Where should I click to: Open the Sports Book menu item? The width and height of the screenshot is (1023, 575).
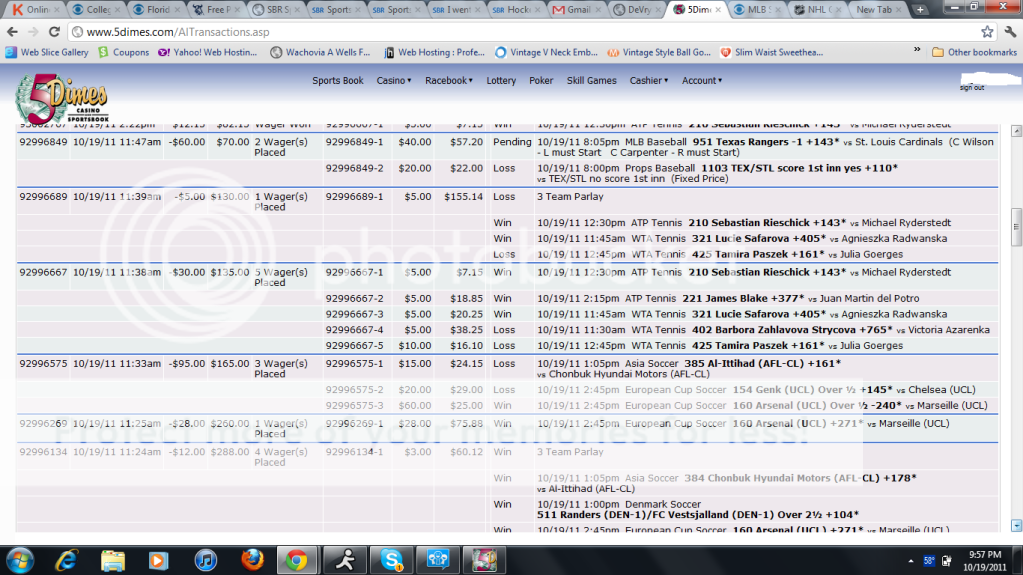click(x=338, y=81)
